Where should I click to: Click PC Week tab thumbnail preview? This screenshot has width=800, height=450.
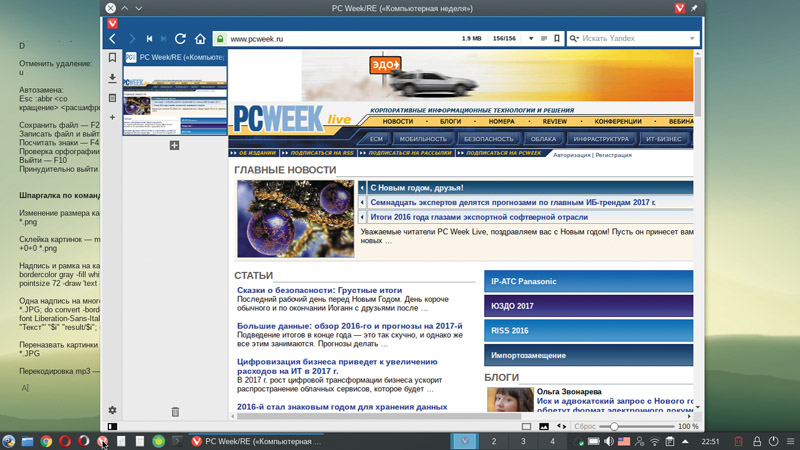[175, 101]
